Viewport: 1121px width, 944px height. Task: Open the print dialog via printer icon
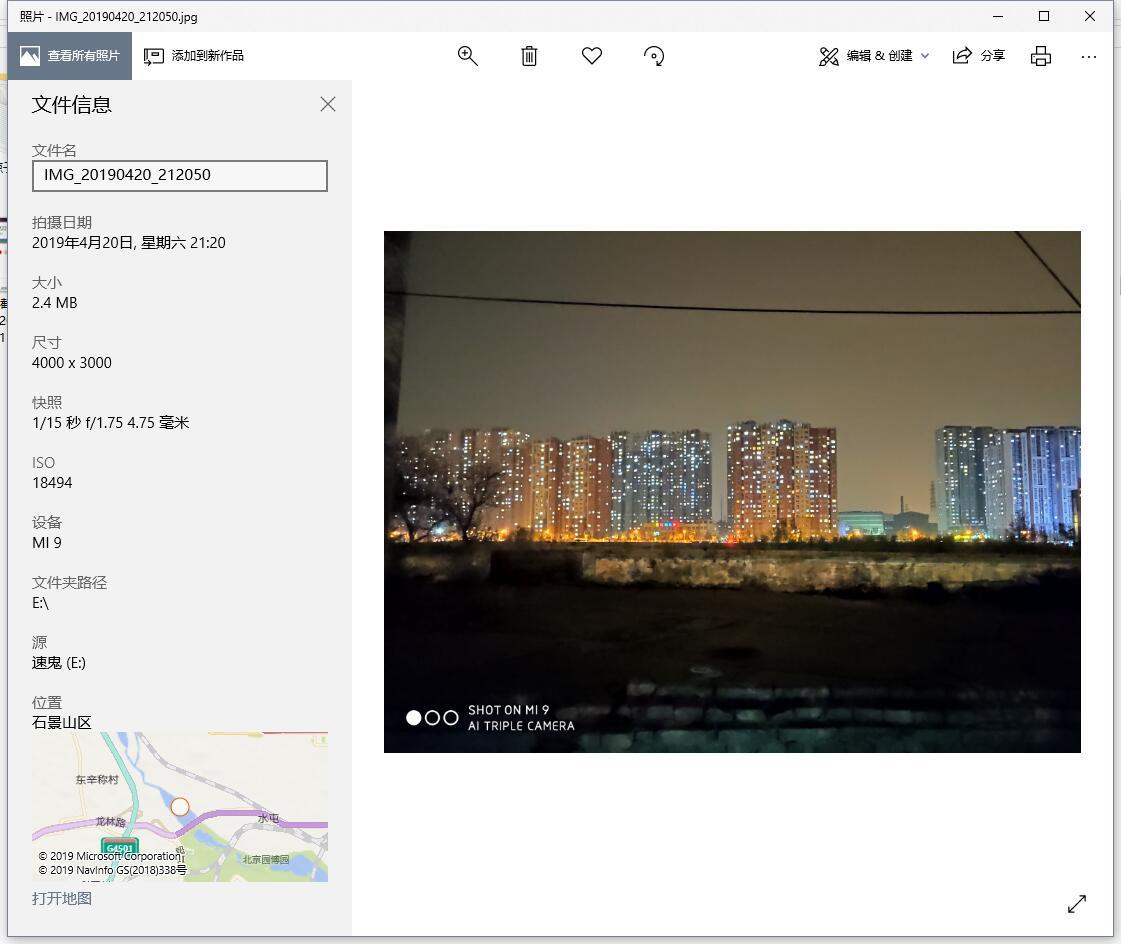click(x=1041, y=56)
